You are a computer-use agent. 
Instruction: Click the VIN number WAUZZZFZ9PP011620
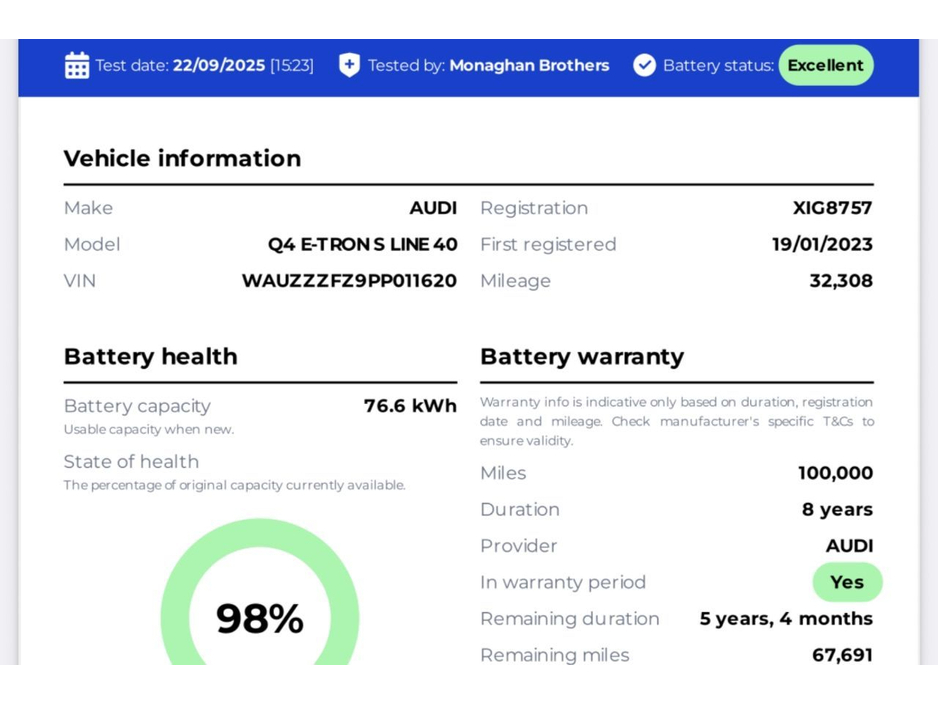349,281
